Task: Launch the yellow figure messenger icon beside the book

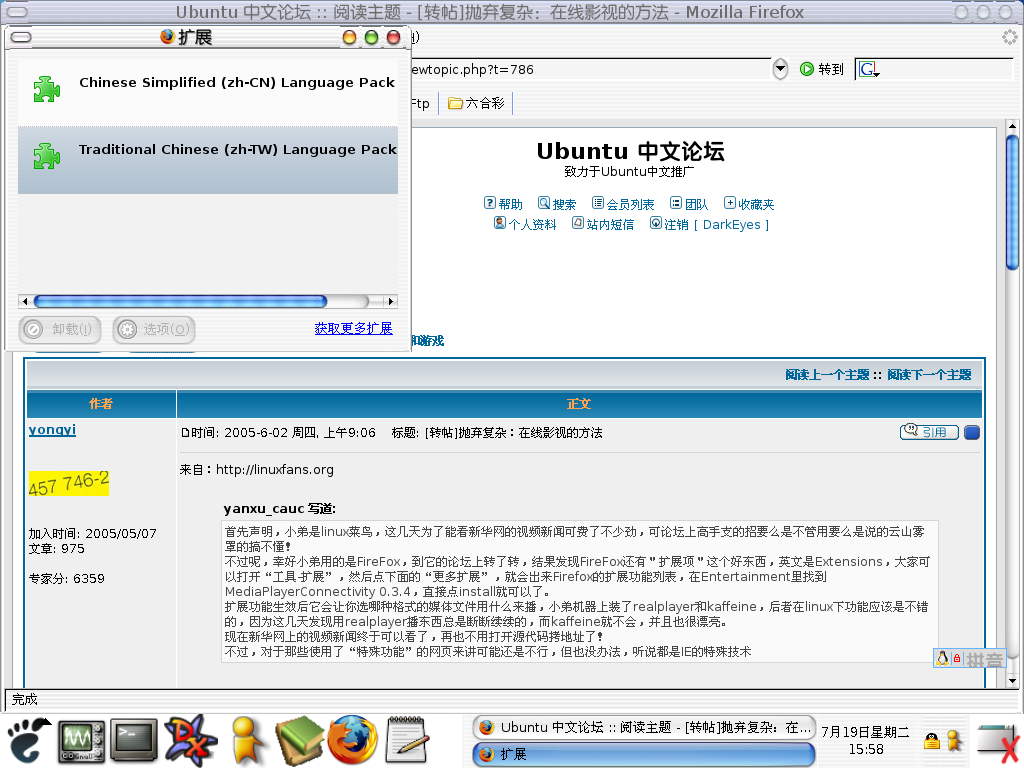Action: [x=248, y=741]
